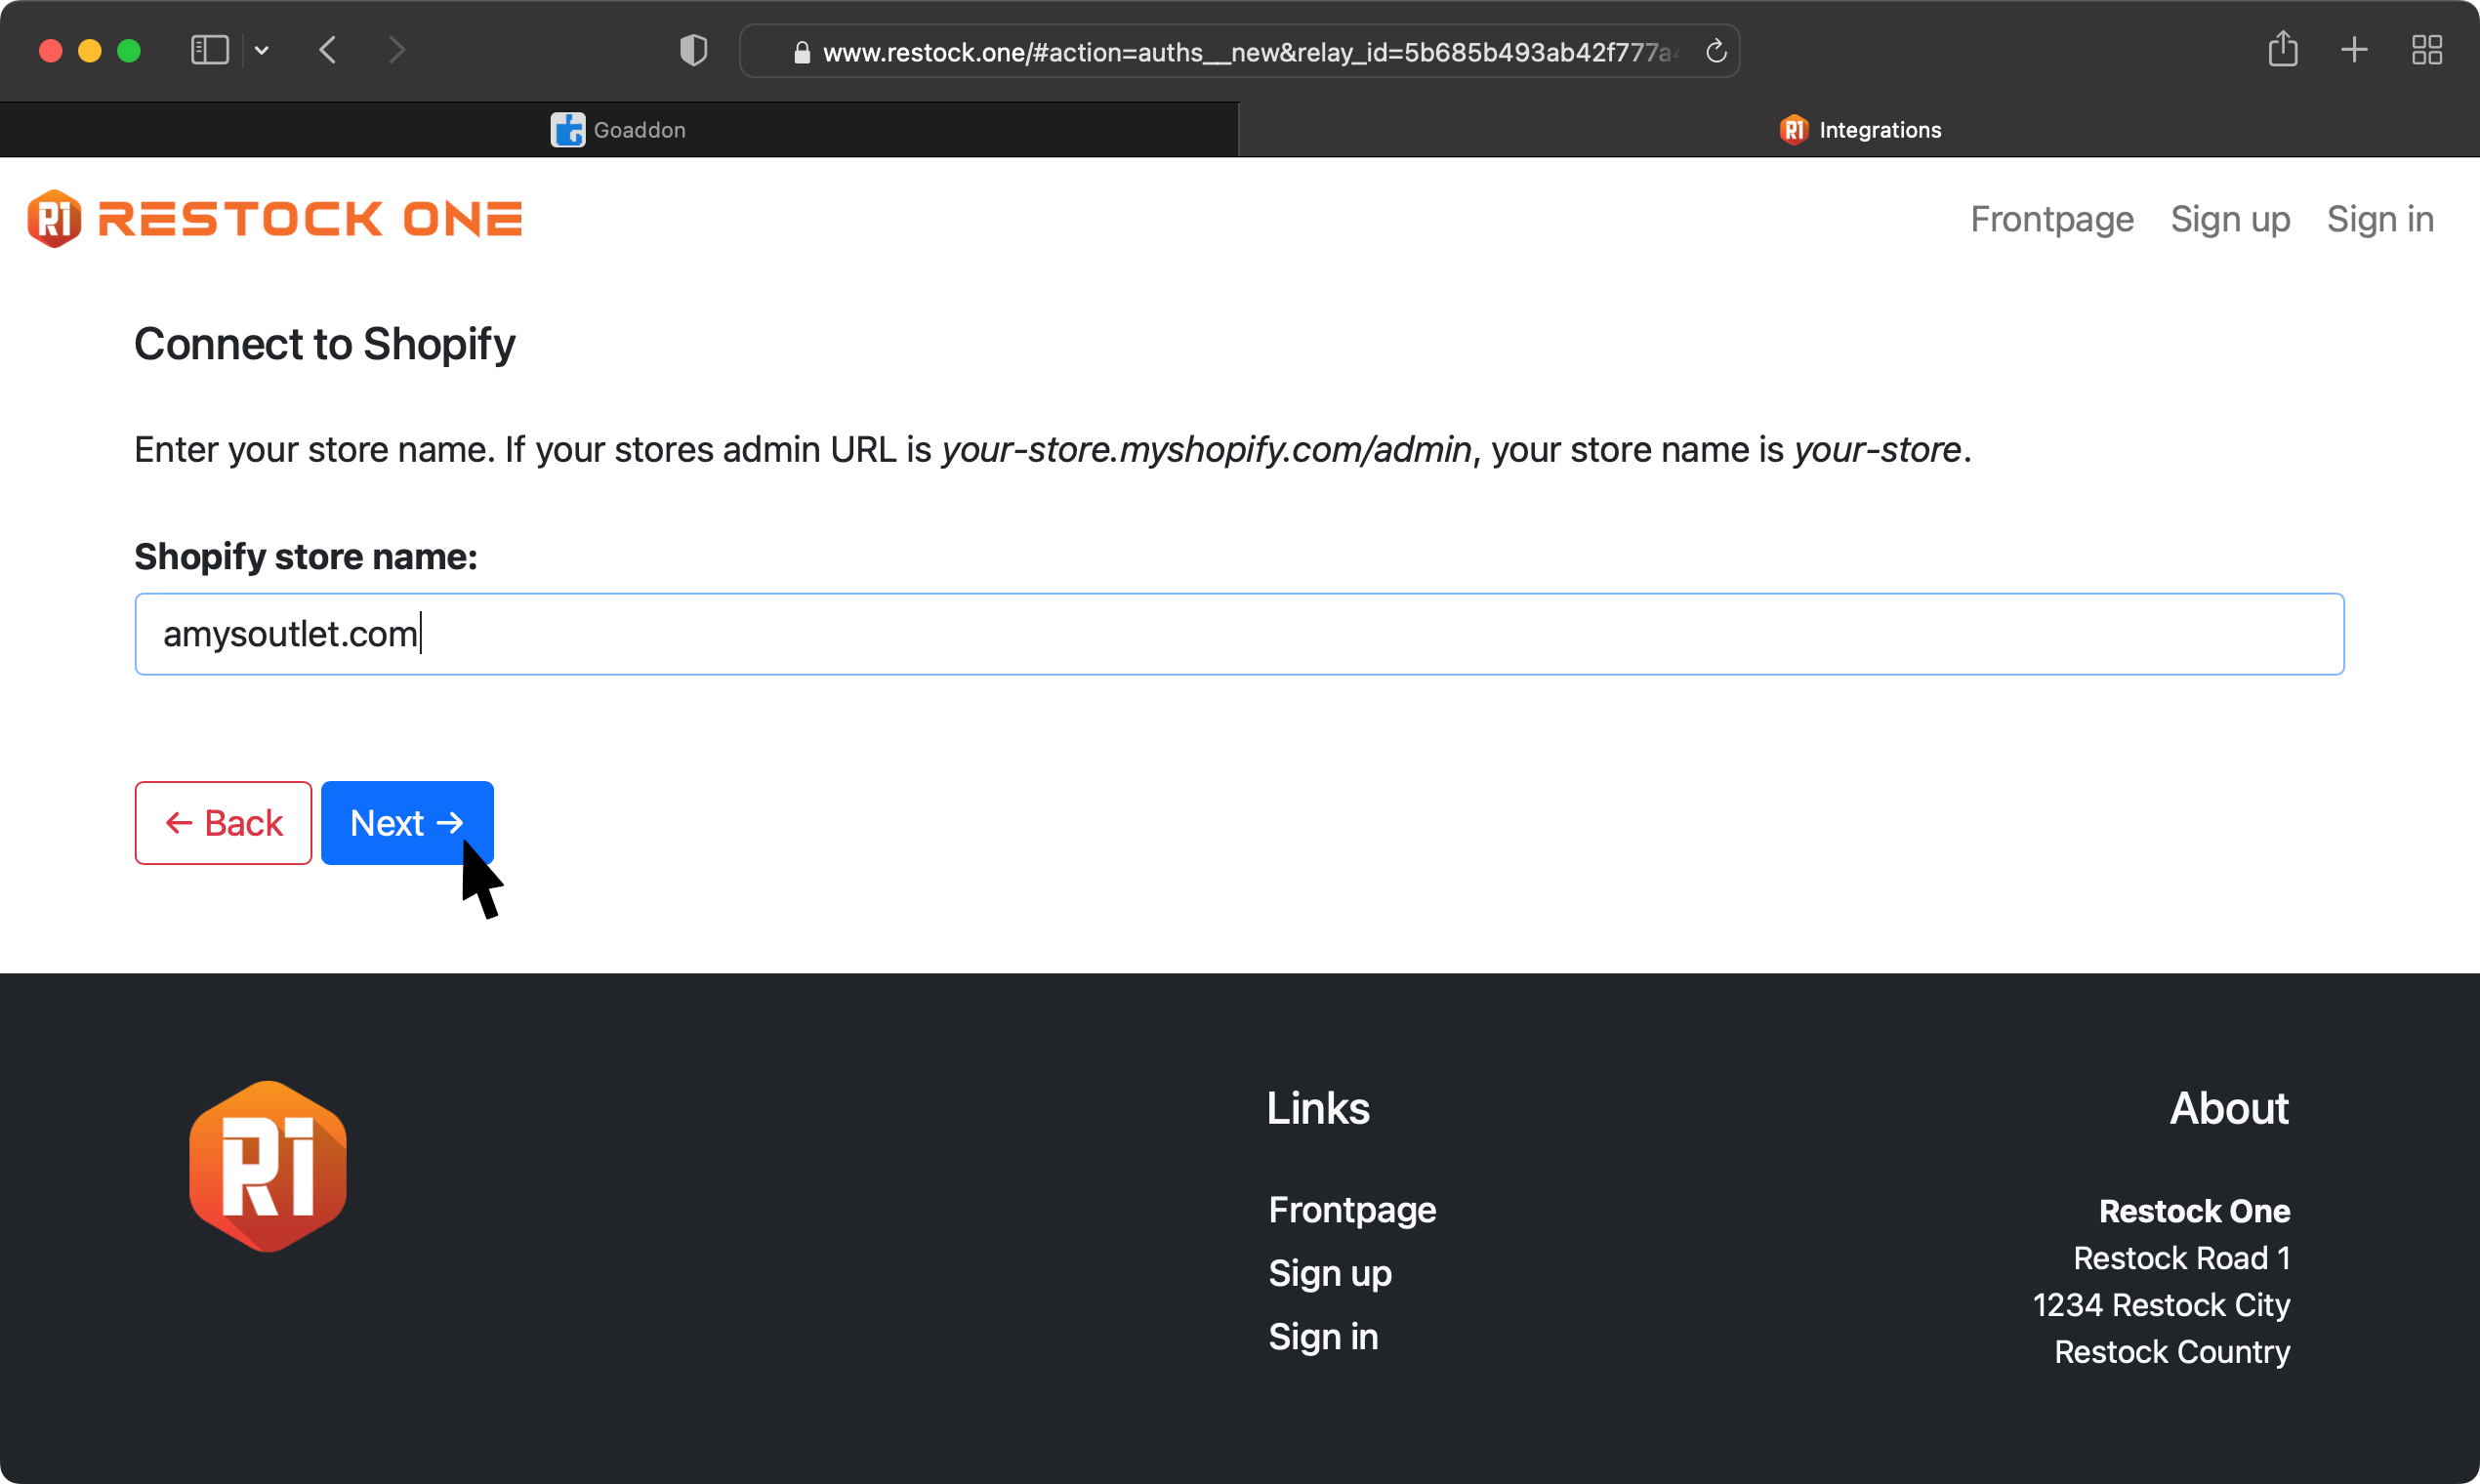The image size is (2480, 1484).
Task: Open the footer Sign in link
Action: [1323, 1337]
